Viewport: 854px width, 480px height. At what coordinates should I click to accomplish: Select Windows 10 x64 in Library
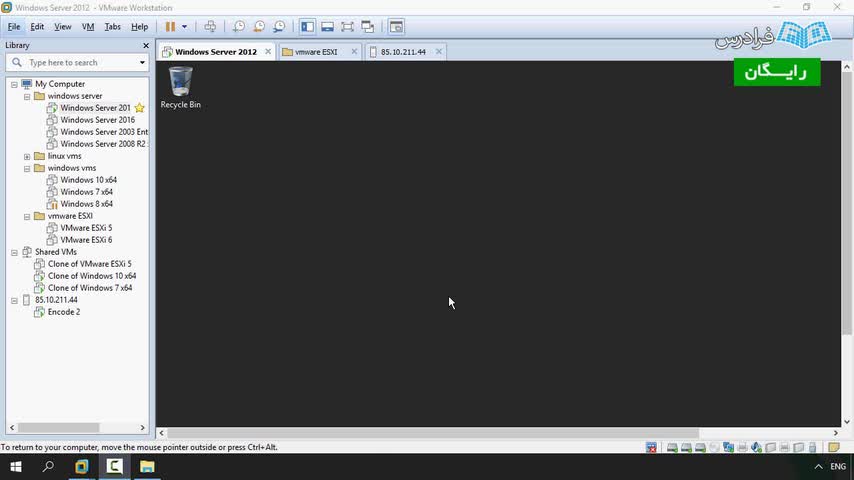tap(88, 180)
